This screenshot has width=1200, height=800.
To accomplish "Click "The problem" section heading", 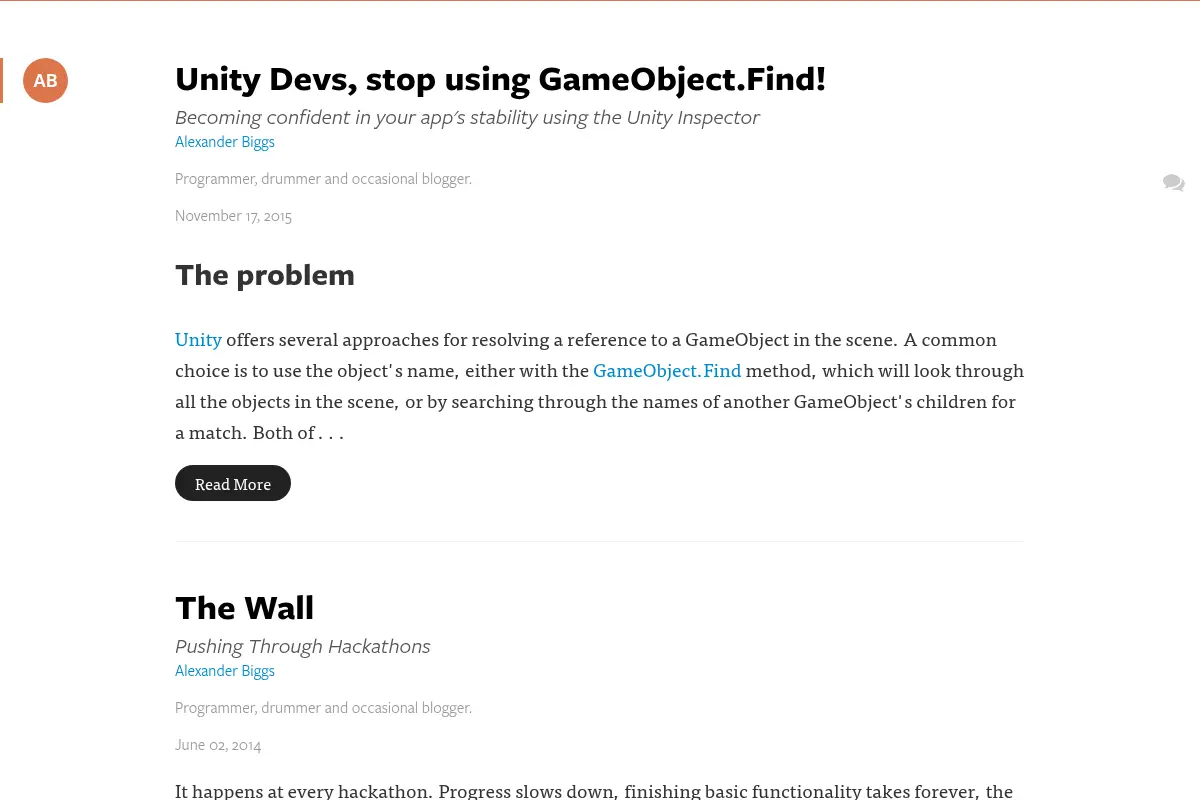I will tap(265, 275).
